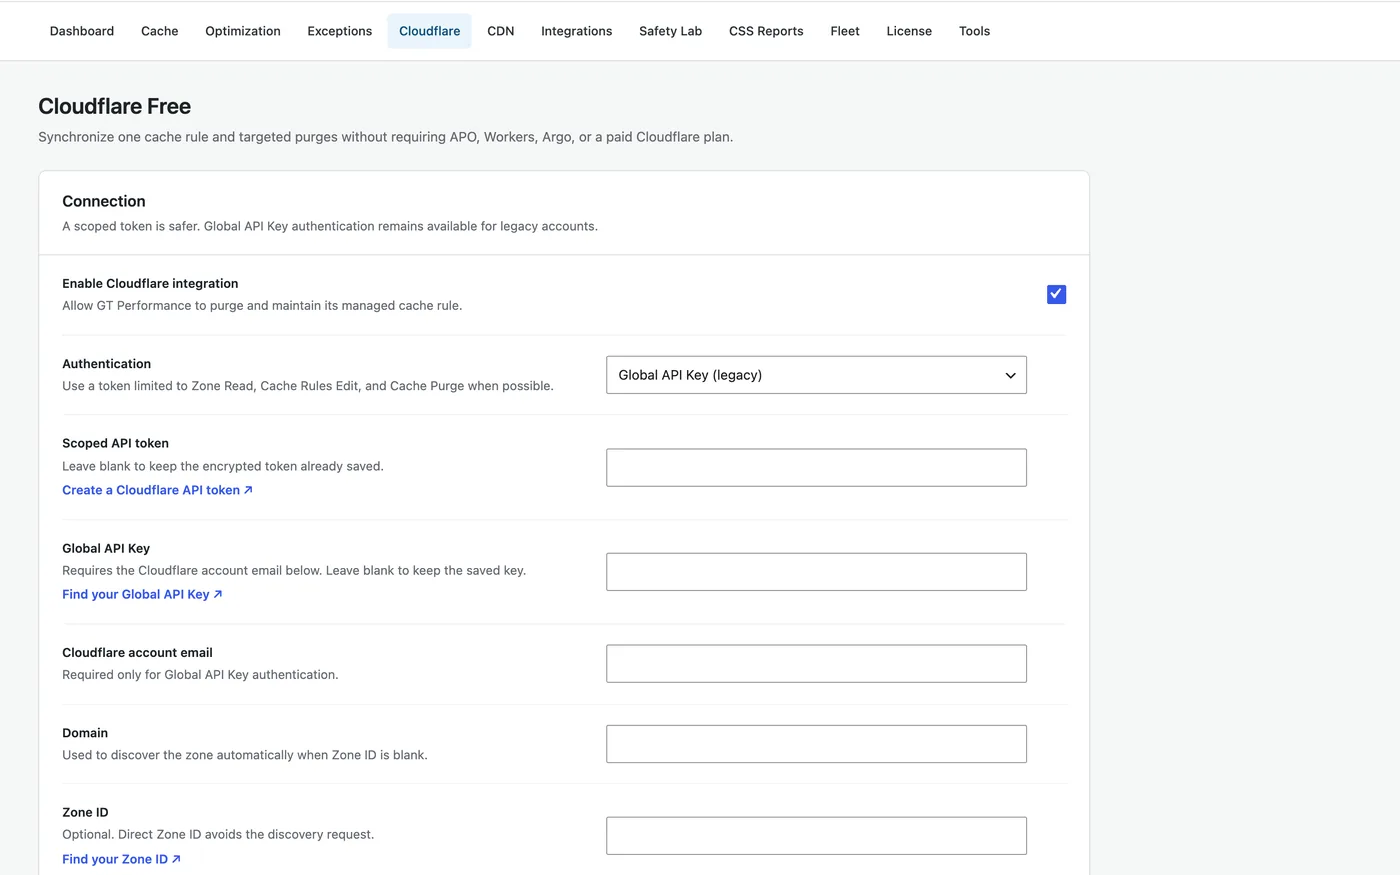Image resolution: width=1400 pixels, height=875 pixels.
Task: Click the Domain setting label
Action: pyautogui.click(x=85, y=733)
